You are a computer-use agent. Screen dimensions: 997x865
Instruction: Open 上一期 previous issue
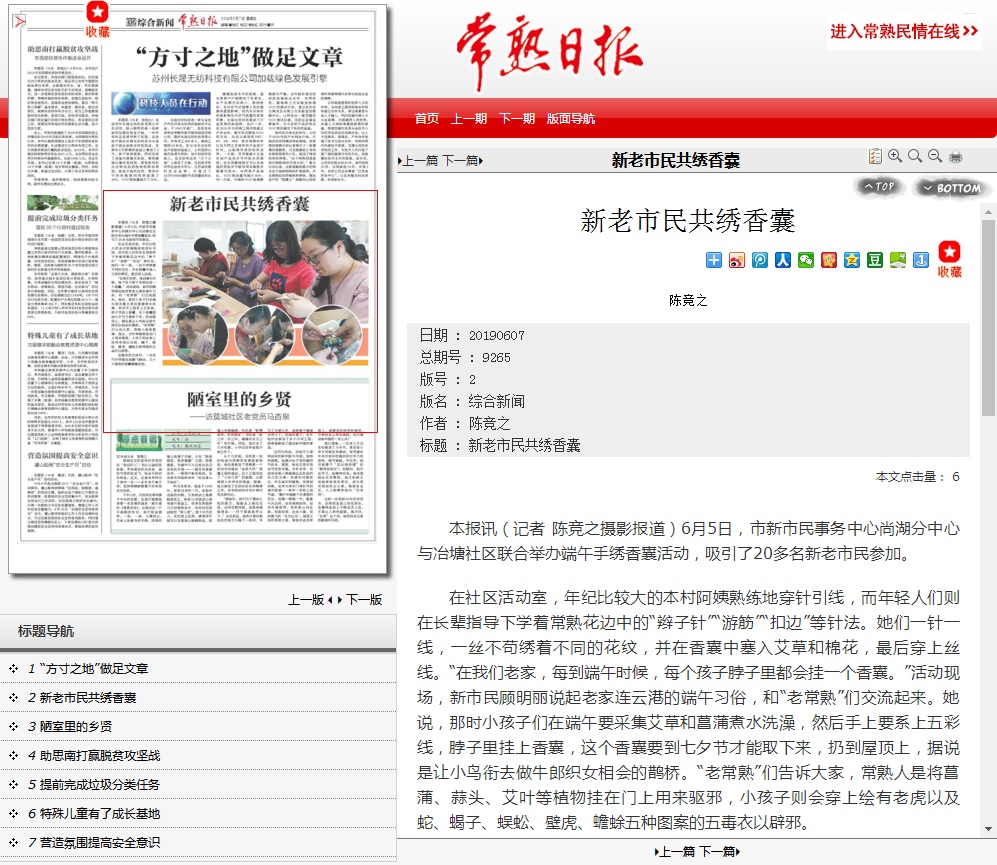469,118
